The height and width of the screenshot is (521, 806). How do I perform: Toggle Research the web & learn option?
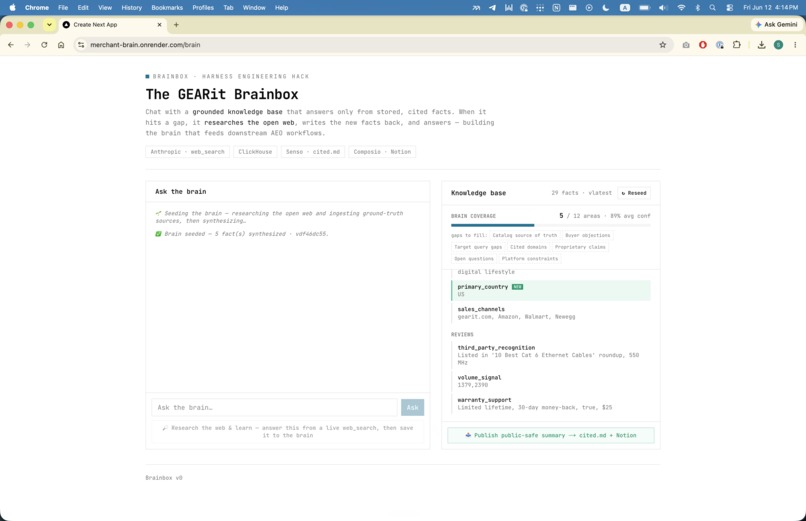pos(288,432)
